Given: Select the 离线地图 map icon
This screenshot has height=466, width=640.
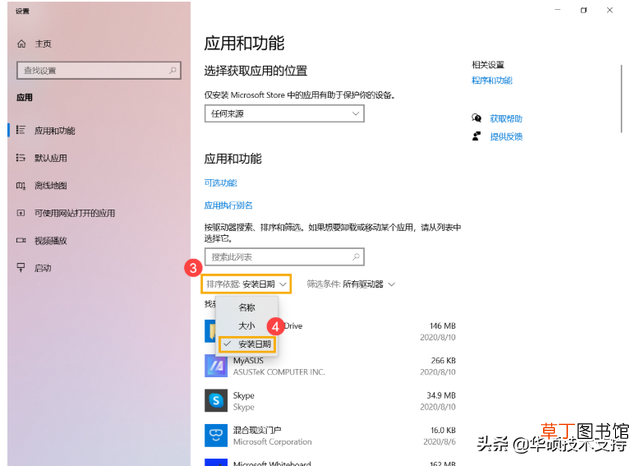Looking at the screenshot, I should coord(20,186).
